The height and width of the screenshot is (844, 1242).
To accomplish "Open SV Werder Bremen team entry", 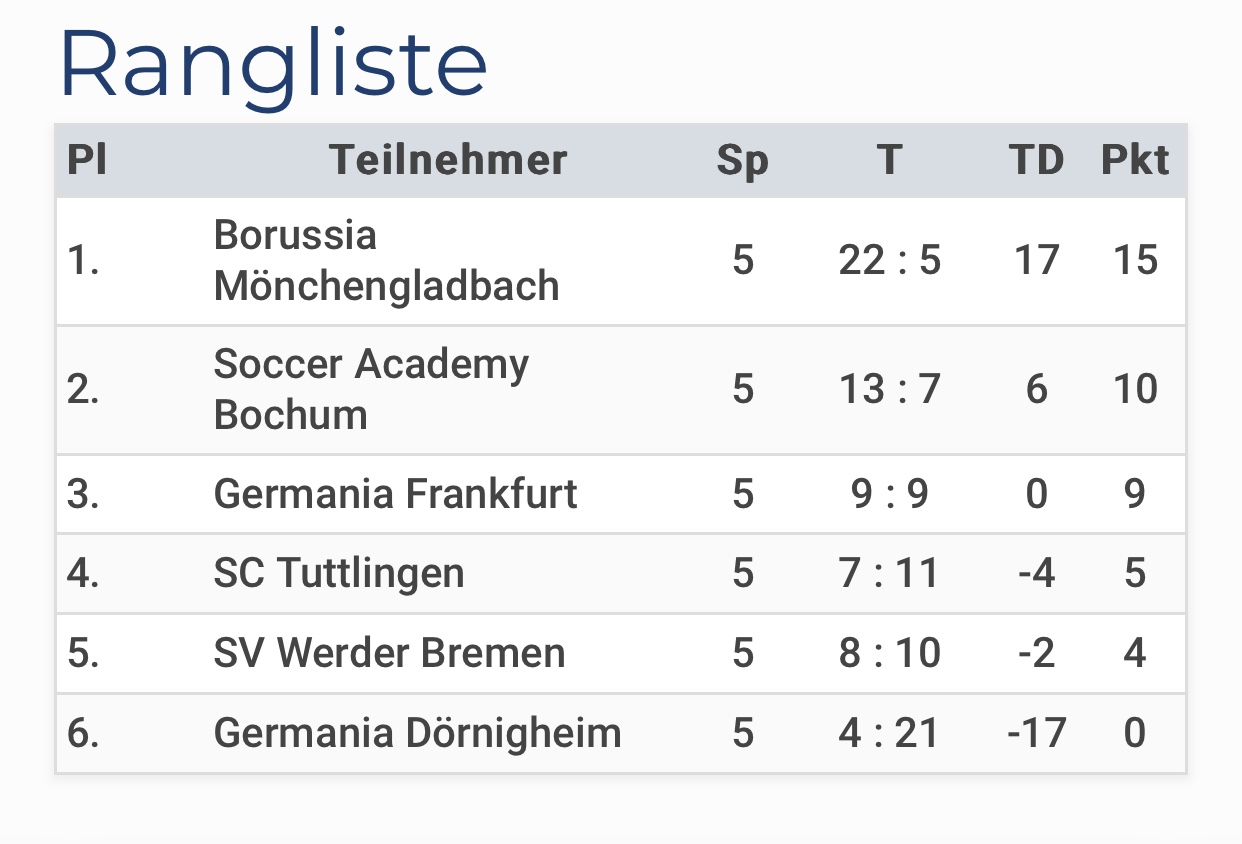I will click(x=389, y=654).
